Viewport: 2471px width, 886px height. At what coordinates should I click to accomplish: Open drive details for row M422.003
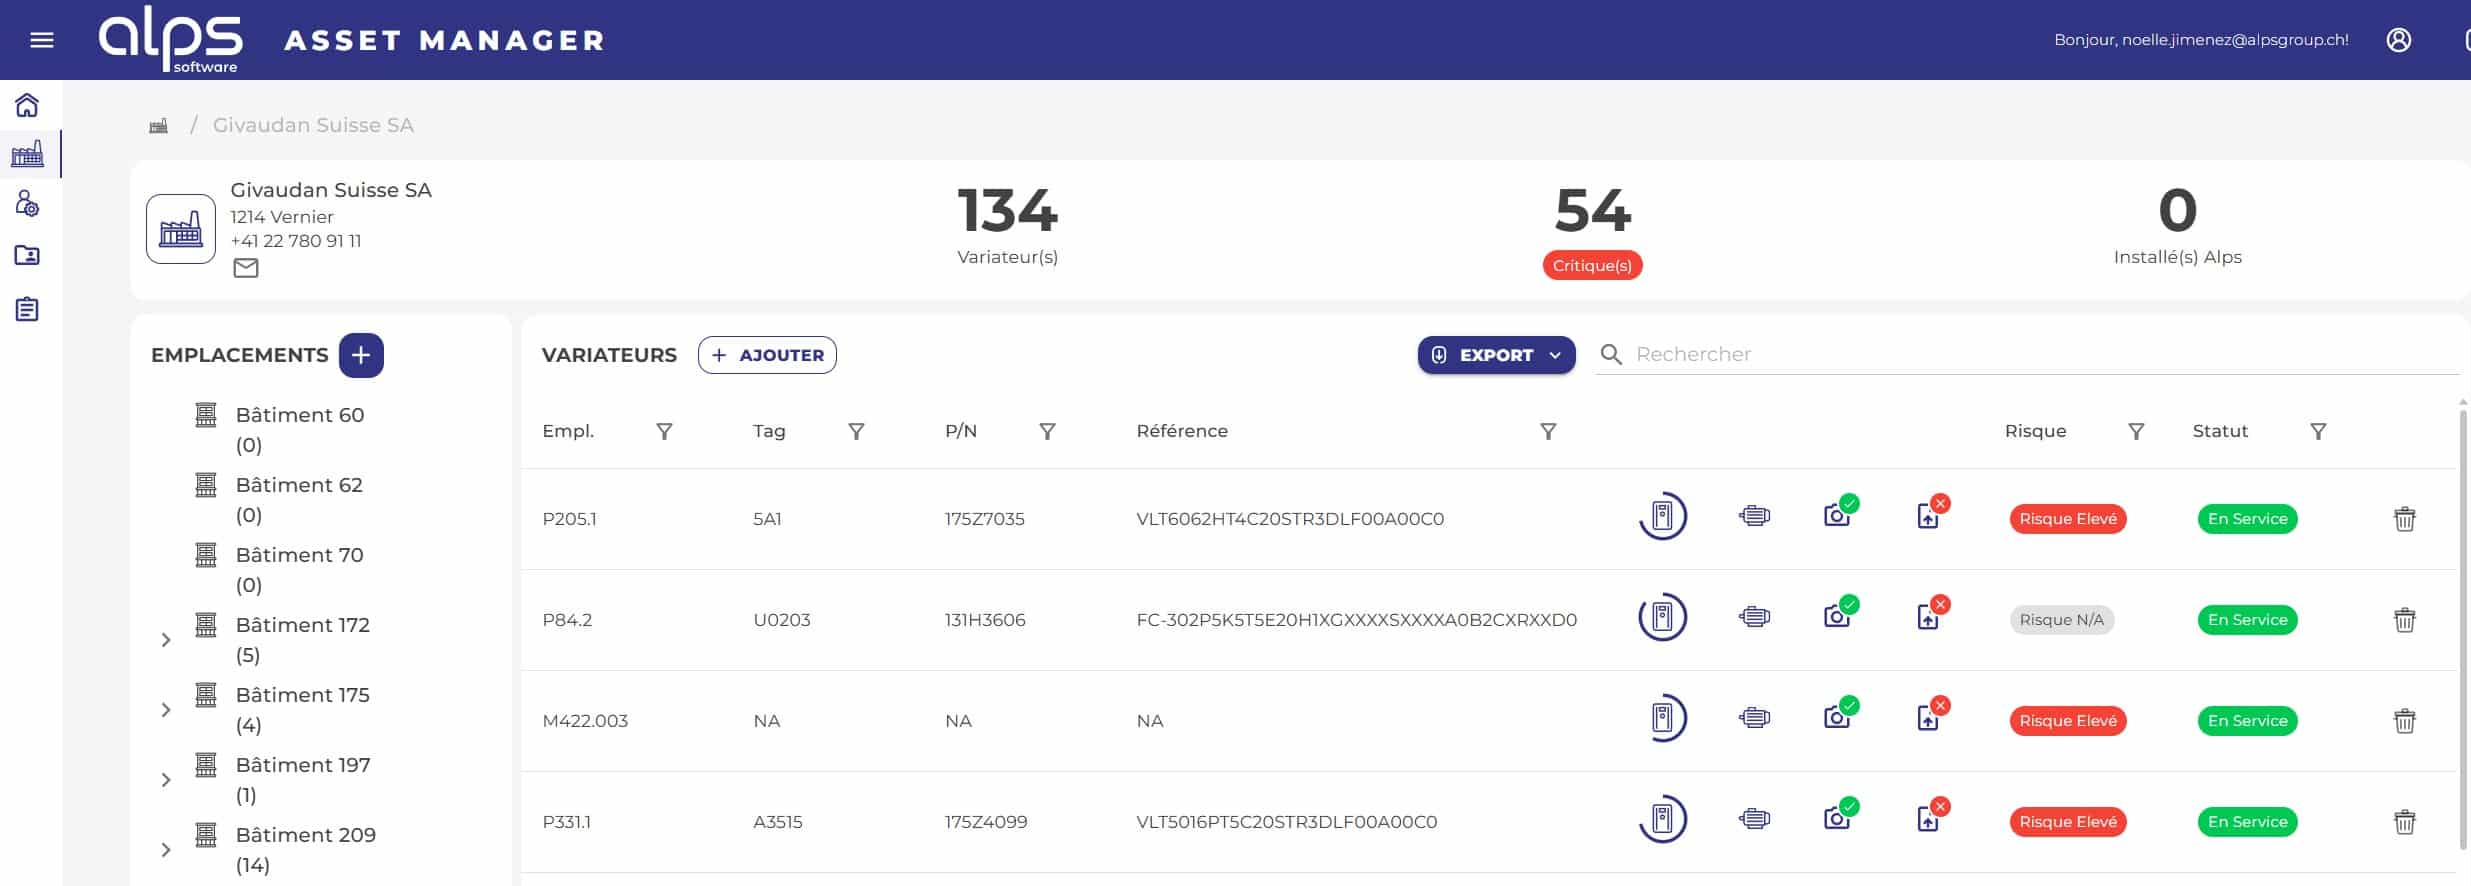1662,718
